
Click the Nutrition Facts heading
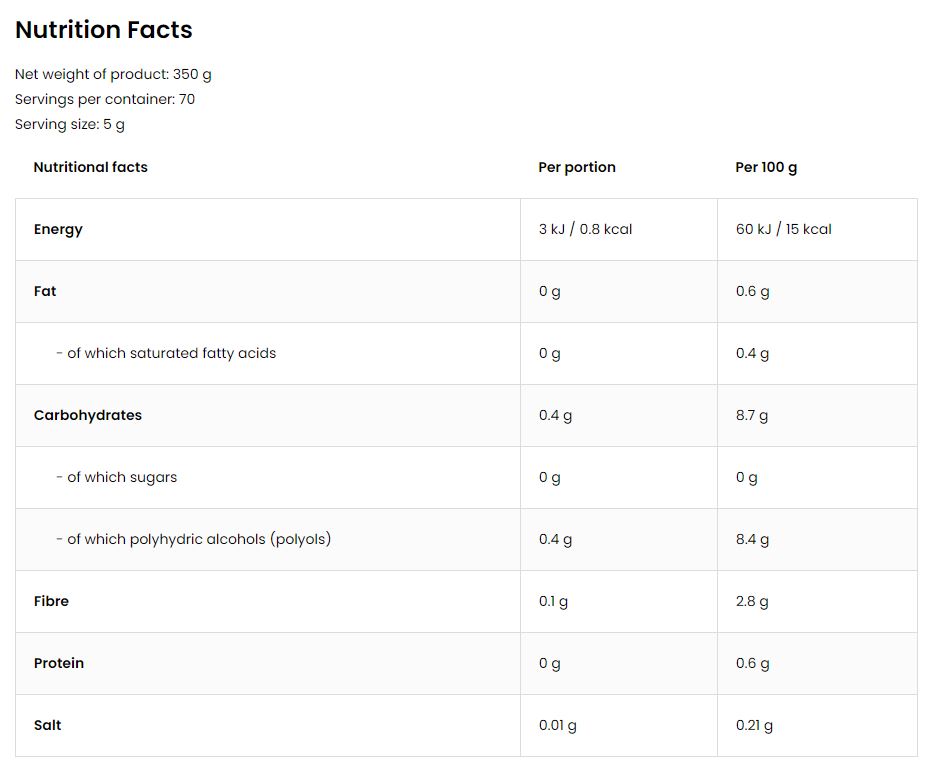pyautogui.click(x=104, y=30)
